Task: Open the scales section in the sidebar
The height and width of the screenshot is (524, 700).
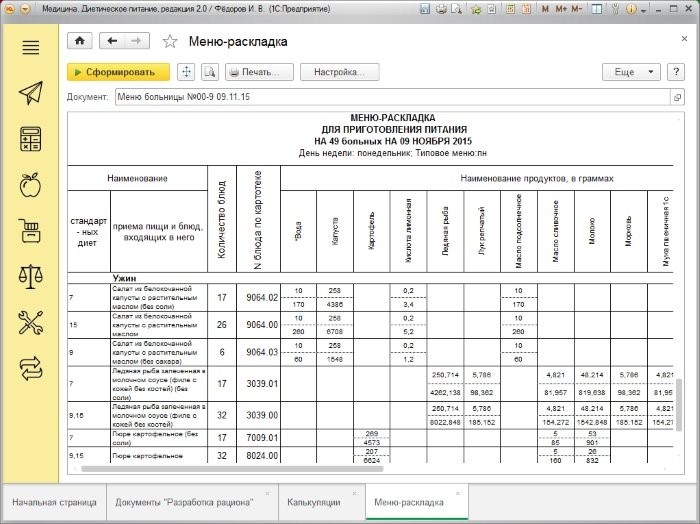Action: tap(30, 276)
